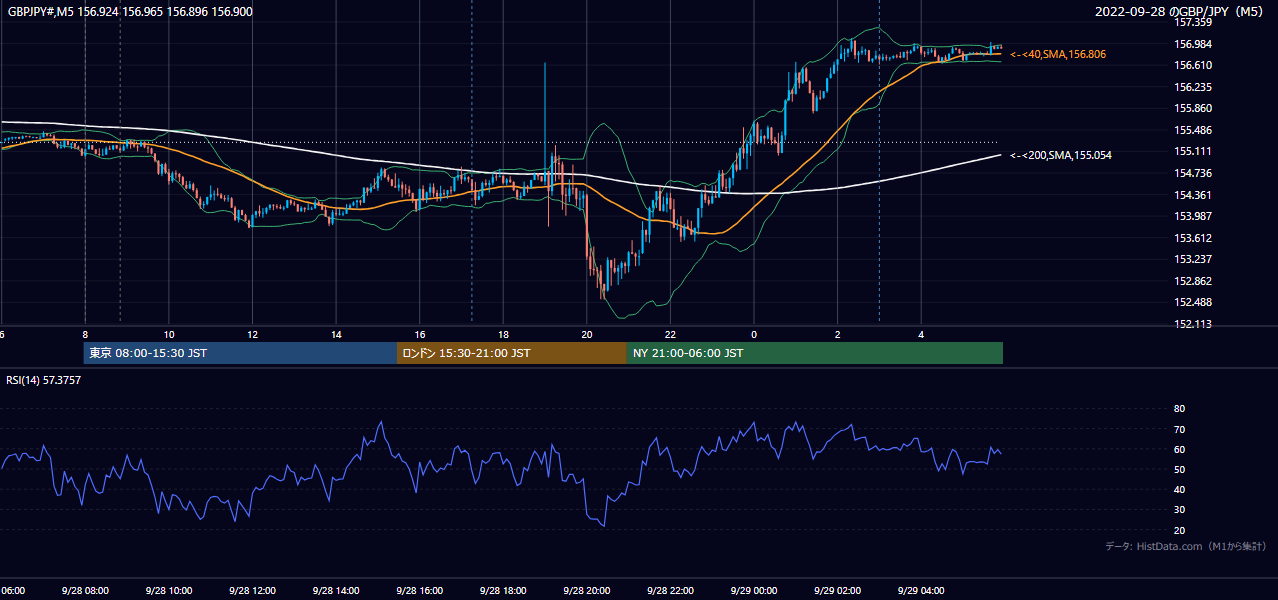
Task: Click the 9/28 10:00 time axis label
Action: 168,590
